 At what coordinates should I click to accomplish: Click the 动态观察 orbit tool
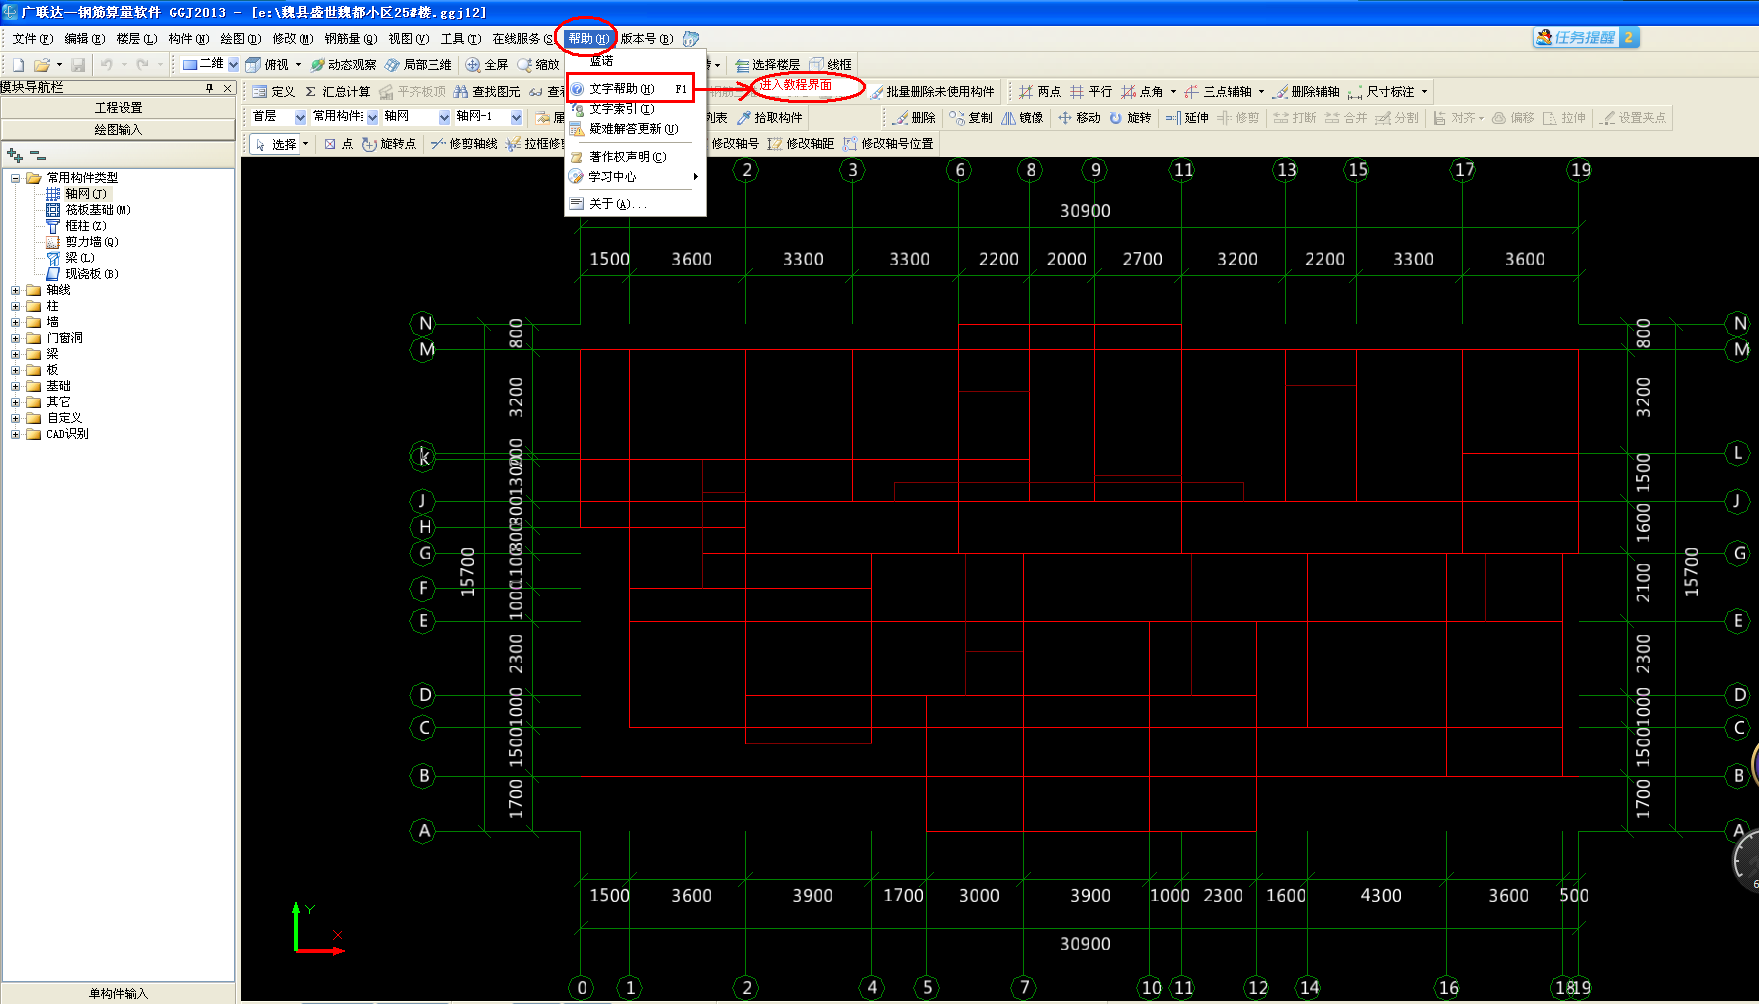click(343, 65)
